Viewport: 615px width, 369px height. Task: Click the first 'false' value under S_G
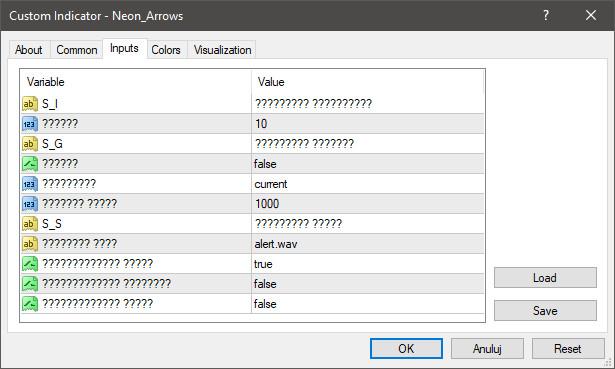pos(368,164)
